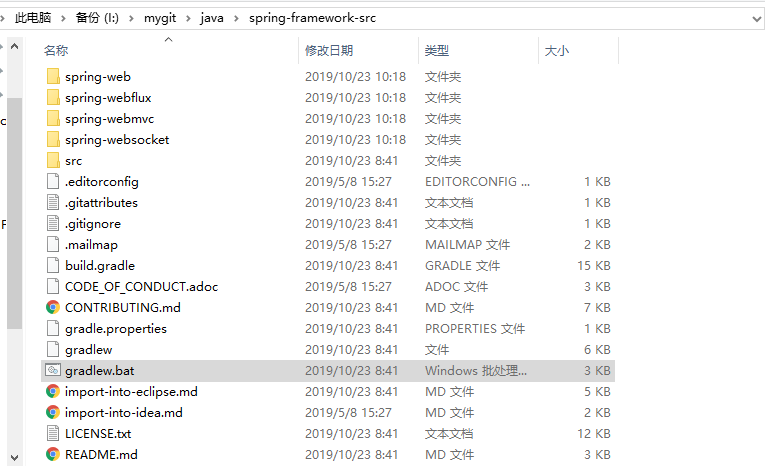The width and height of the screenshot is (765, 466).
Task: Click the .mailmap file icon
Action: [53, 244]
